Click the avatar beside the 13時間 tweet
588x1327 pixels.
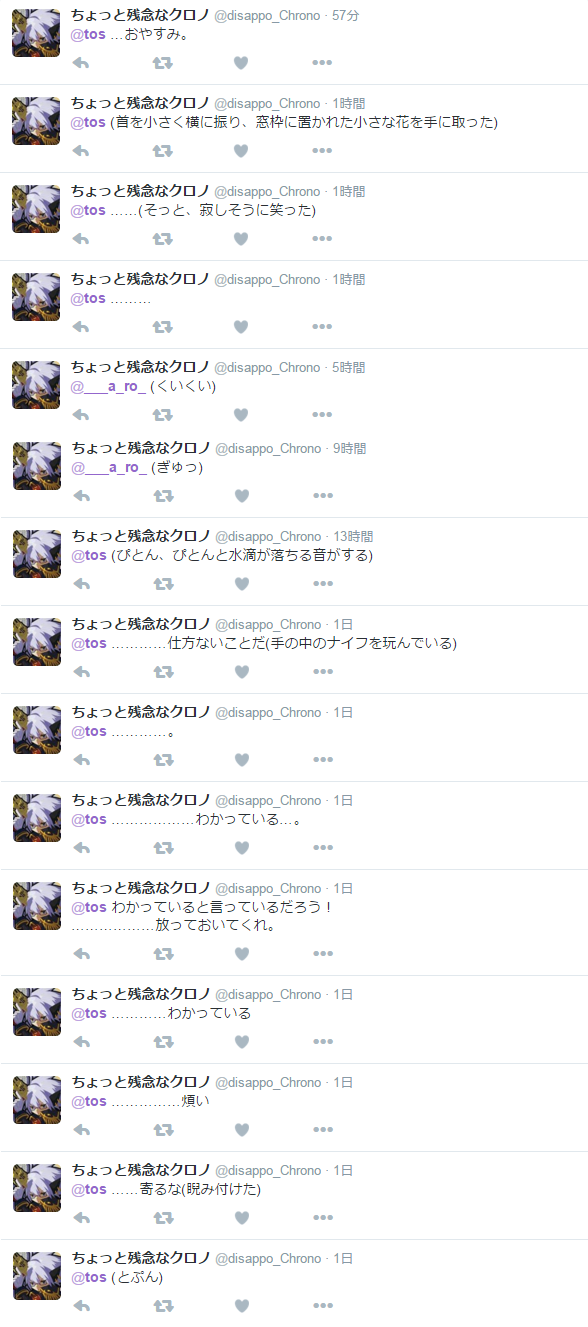(x=37, y=554)
